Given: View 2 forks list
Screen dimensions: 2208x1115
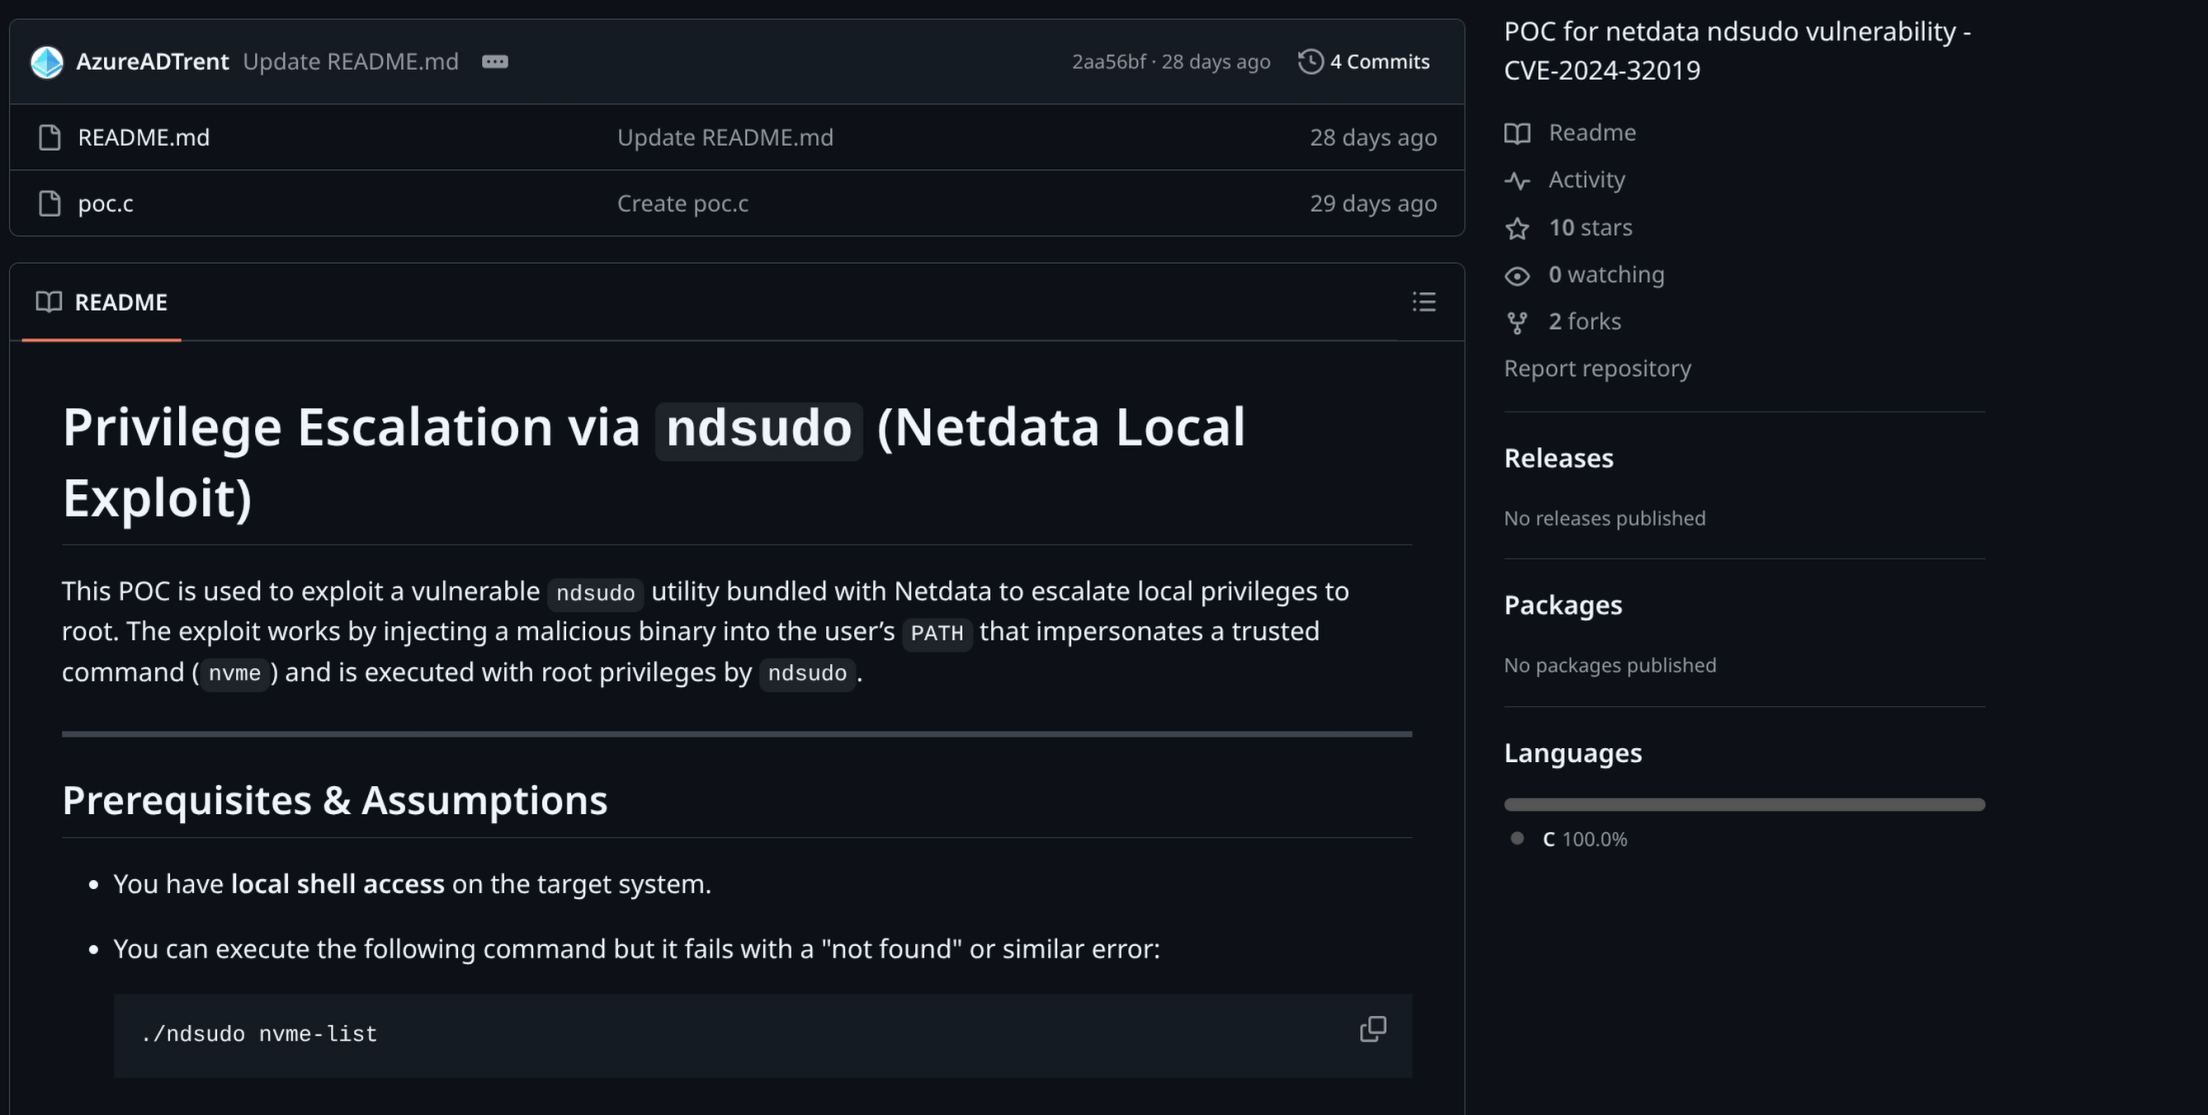Looking at the screenshot, I should pyautogui.click(x=1585, y=322).
